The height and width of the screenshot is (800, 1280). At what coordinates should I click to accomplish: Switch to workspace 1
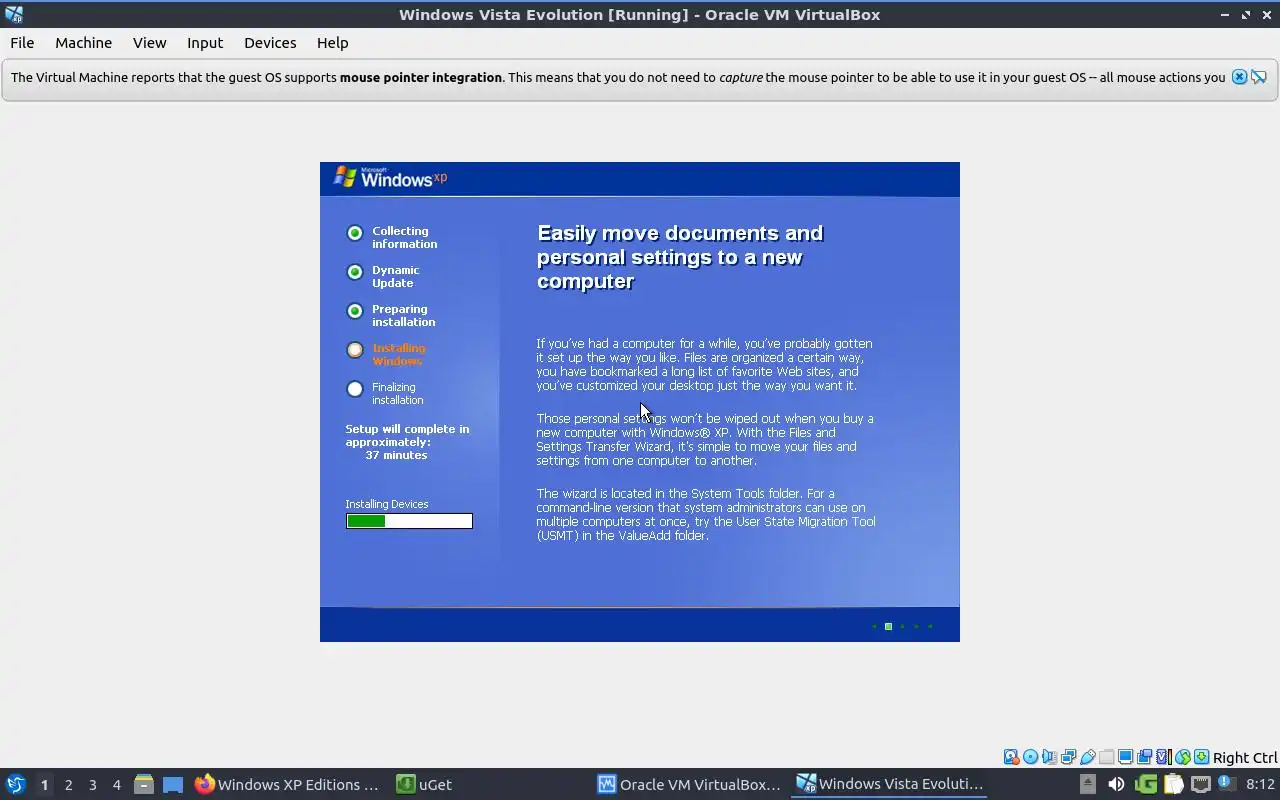(x=44, y=785)
